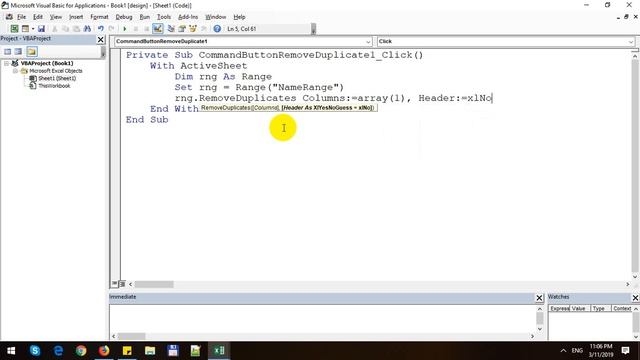640x360 pixels.
Task: Click the 'End Sub' code line
Action: (x=147, y=120)
